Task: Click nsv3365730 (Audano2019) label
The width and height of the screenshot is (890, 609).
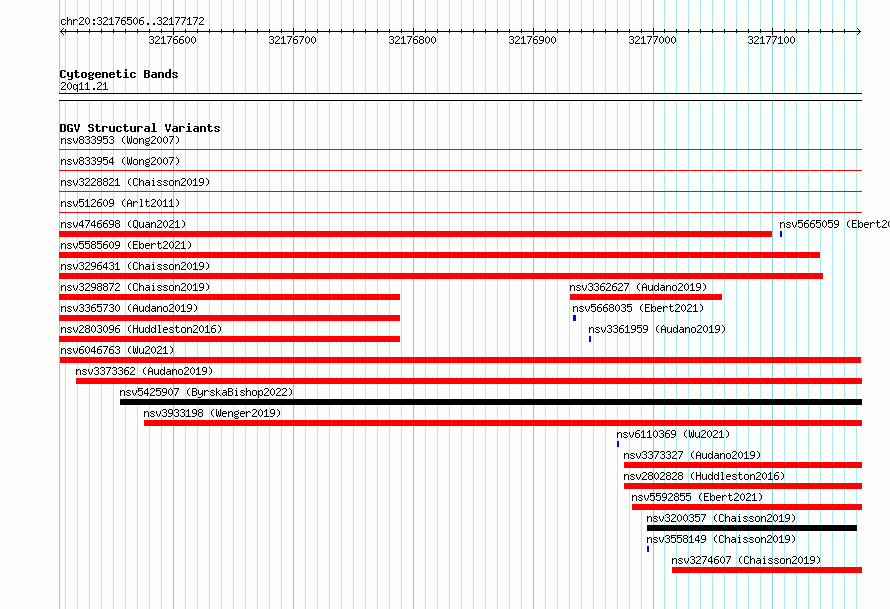Action: click(x=129, y=308)
